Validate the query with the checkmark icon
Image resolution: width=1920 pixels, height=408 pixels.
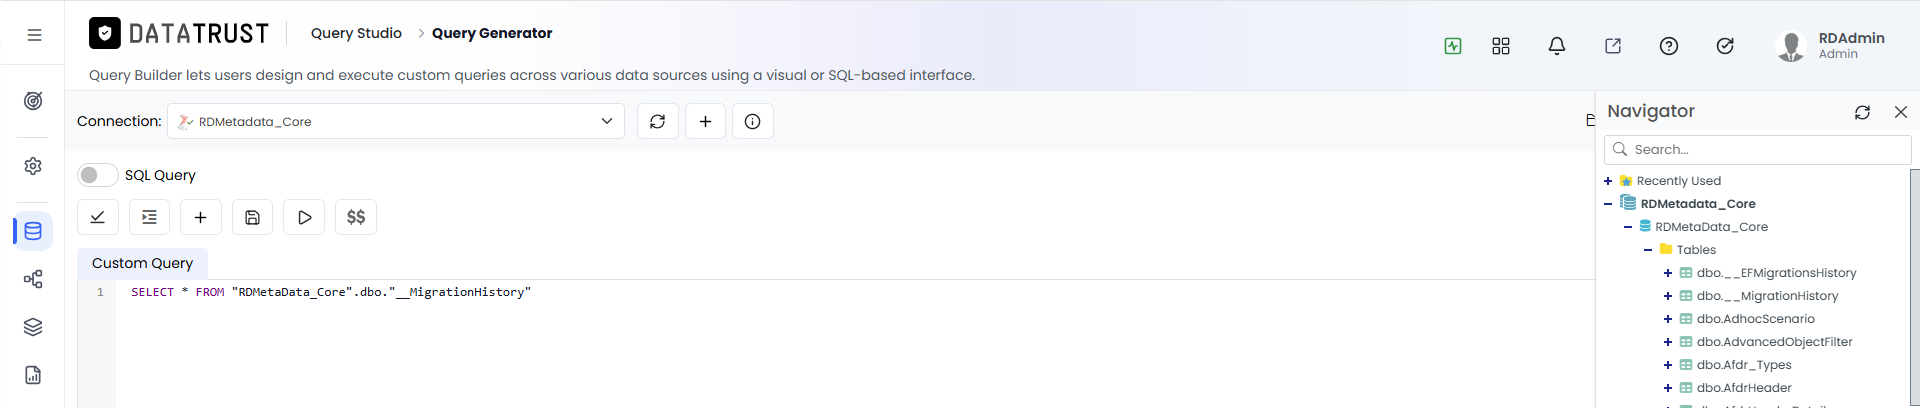click(x=98, y=217)
